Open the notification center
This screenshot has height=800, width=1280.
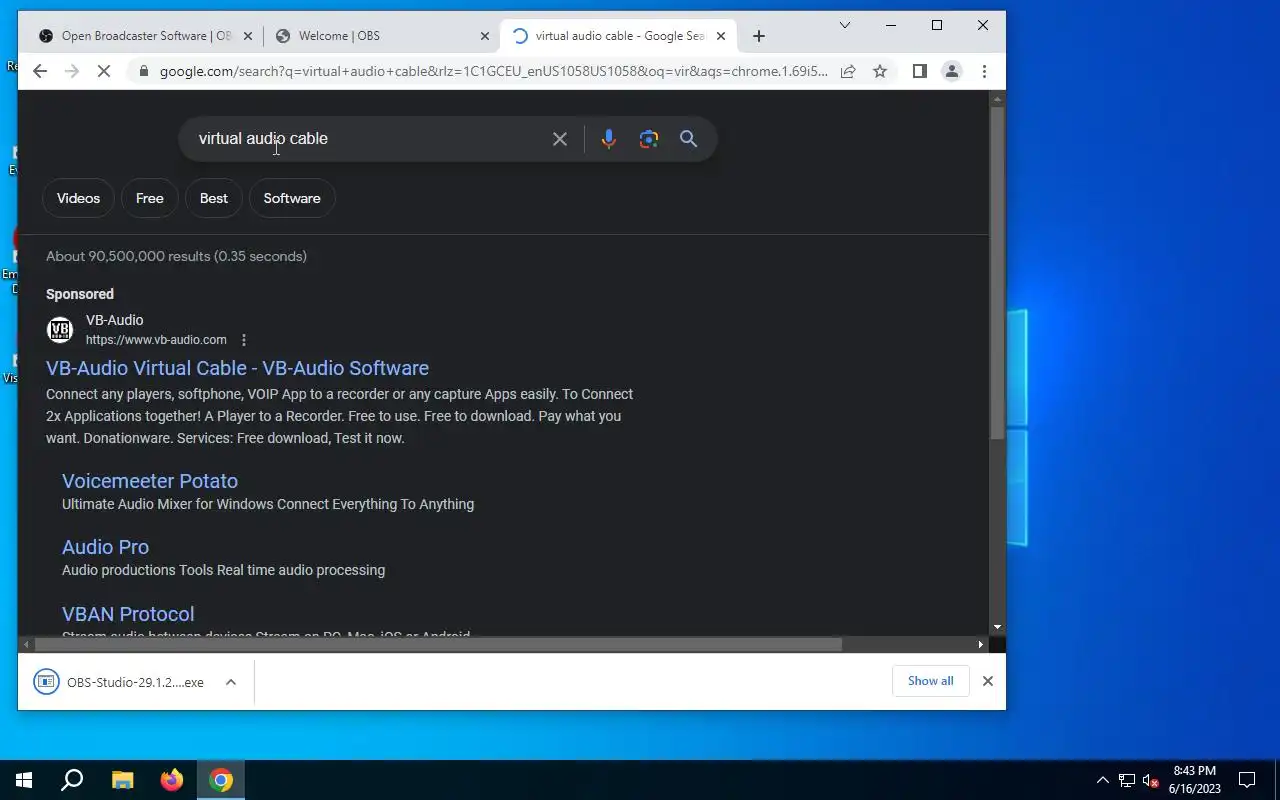point(1247,780)
